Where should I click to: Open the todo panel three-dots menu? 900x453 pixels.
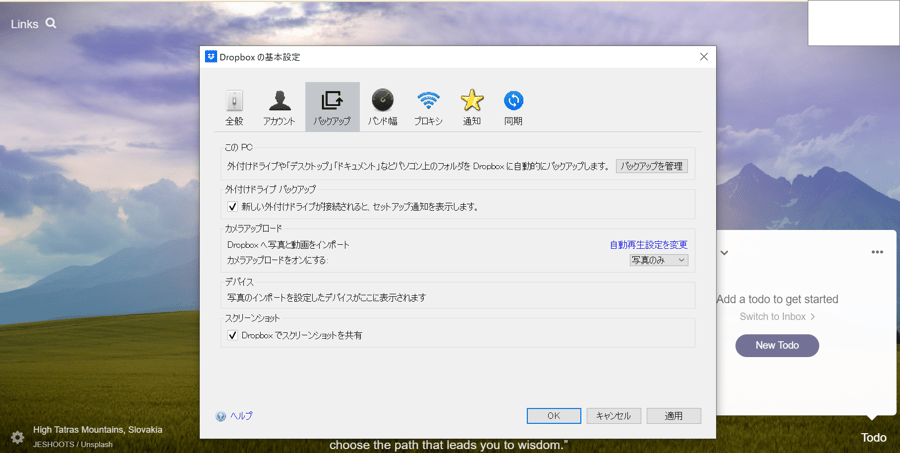(877, 252)
